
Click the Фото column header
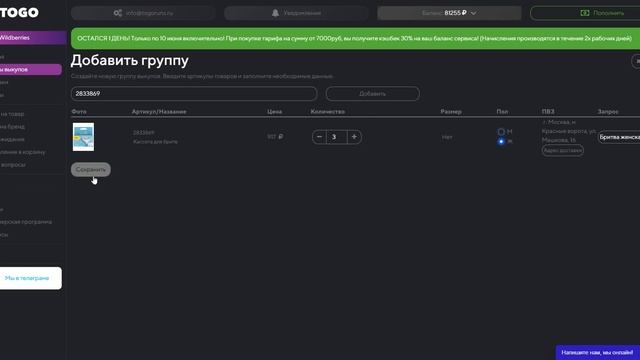[78, 111]
